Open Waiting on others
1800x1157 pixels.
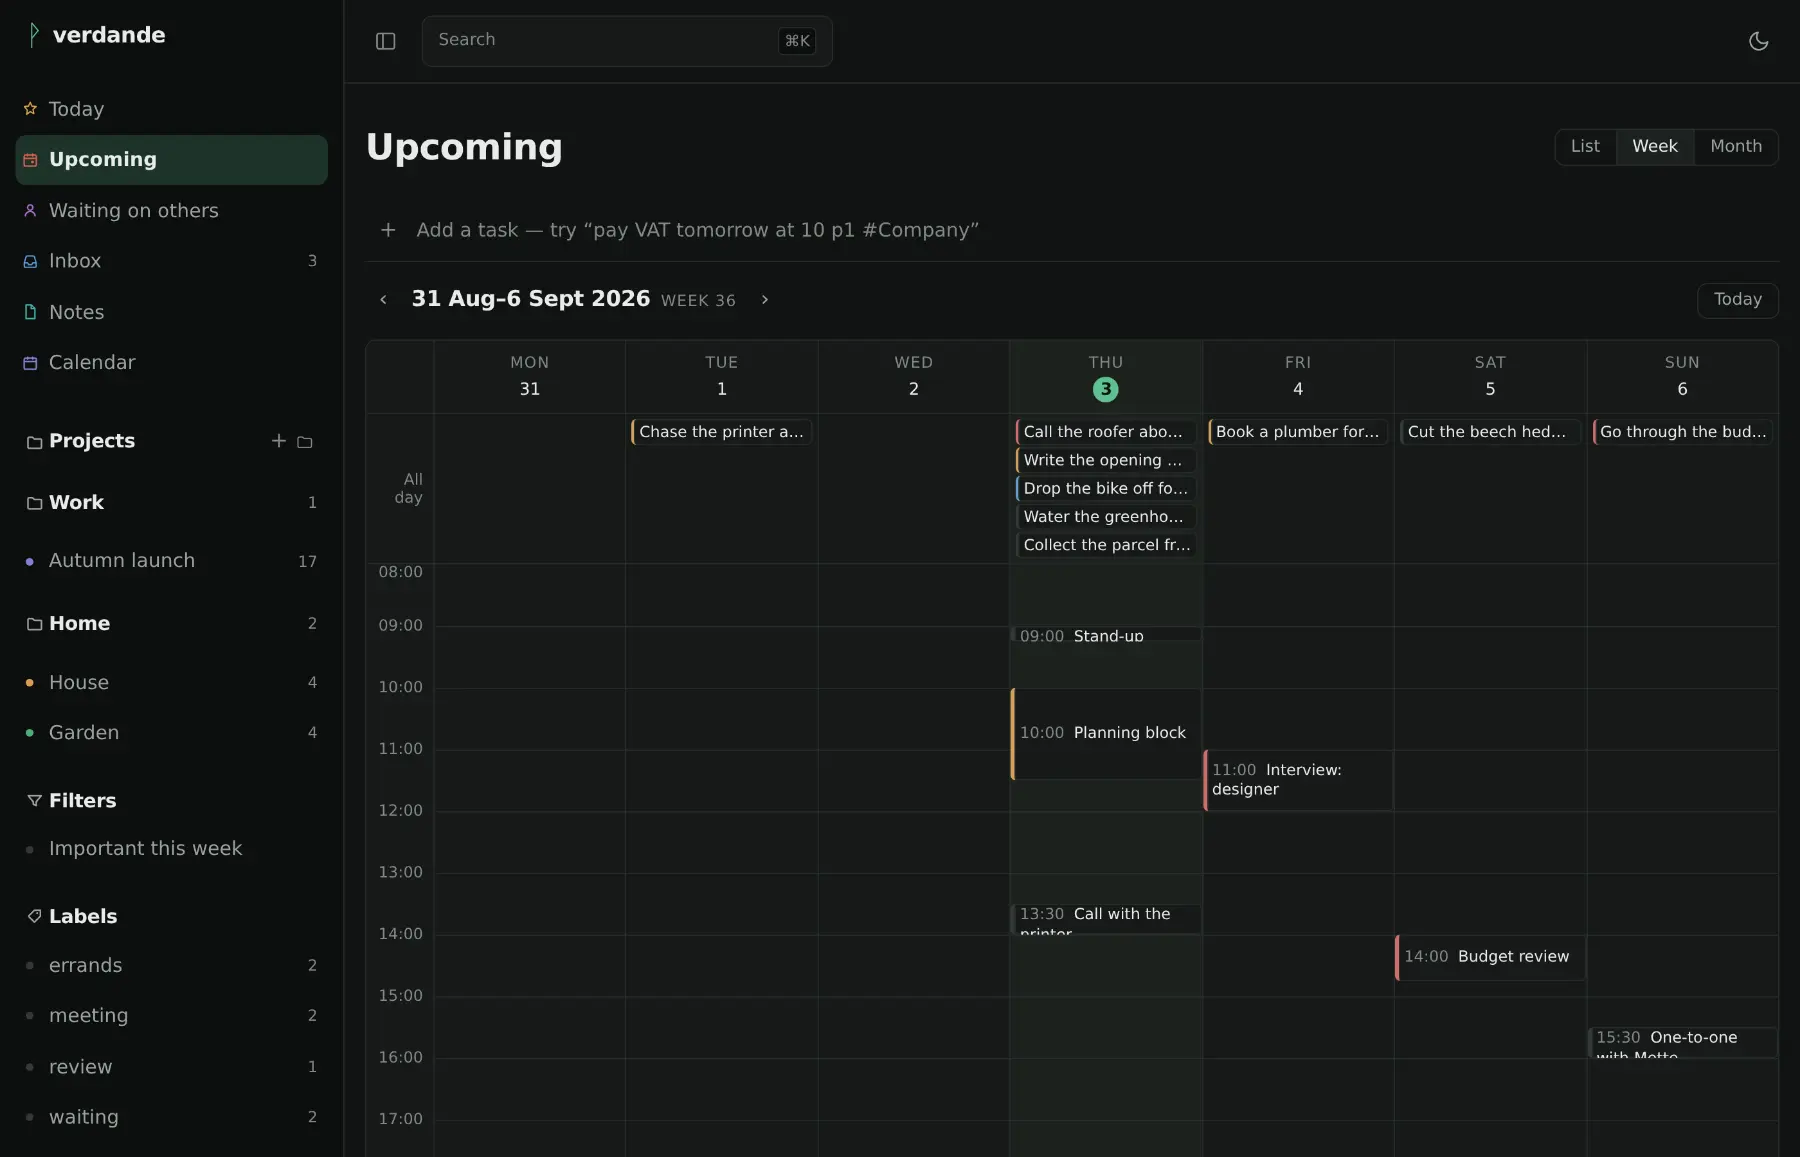pos(171,211)
